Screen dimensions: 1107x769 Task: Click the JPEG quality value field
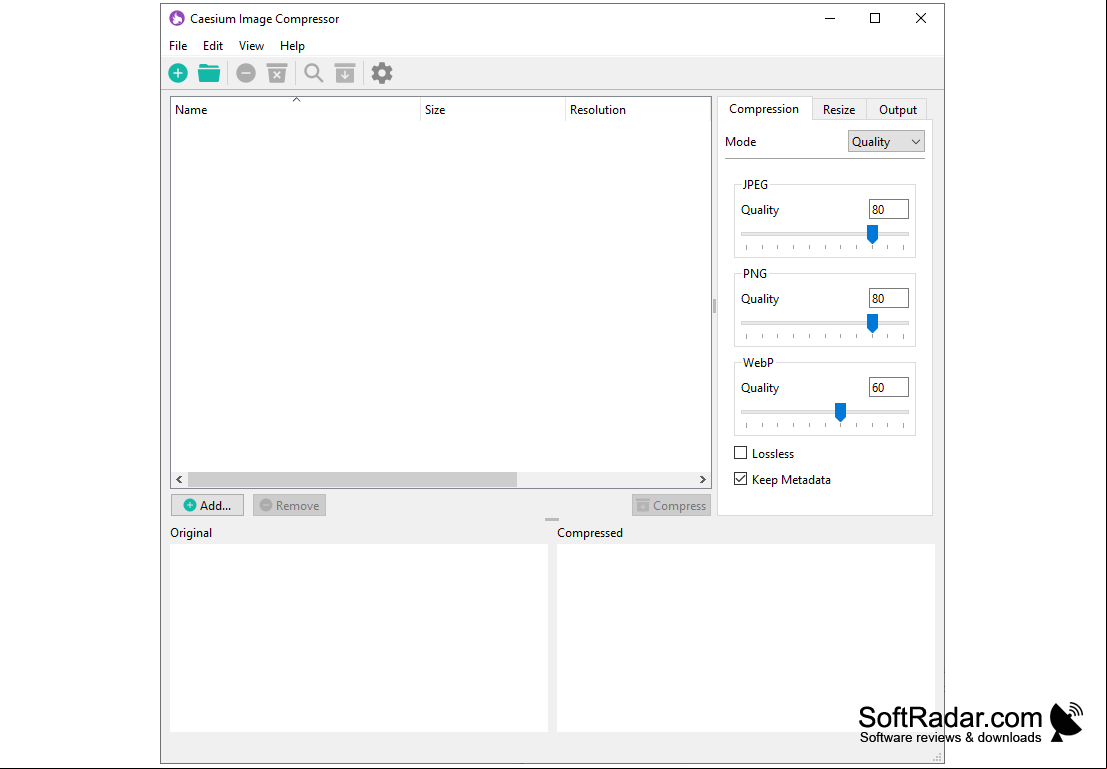click(888, 210)
